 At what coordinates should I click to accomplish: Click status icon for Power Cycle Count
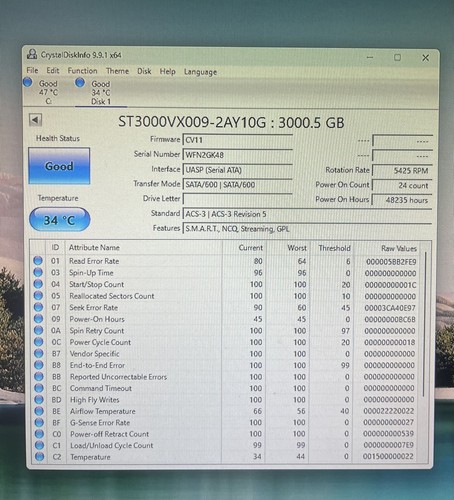pyautogui.click(x=39, y=342)
